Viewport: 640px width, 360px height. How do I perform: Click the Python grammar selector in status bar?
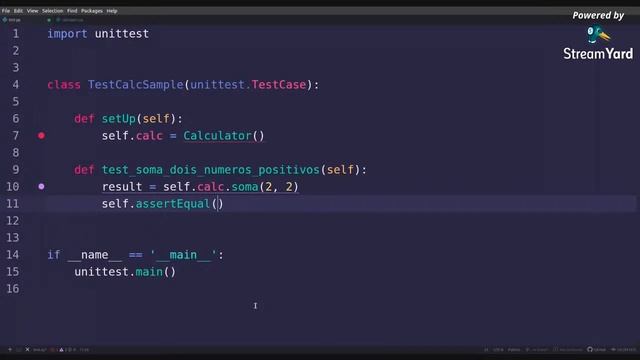514,349
